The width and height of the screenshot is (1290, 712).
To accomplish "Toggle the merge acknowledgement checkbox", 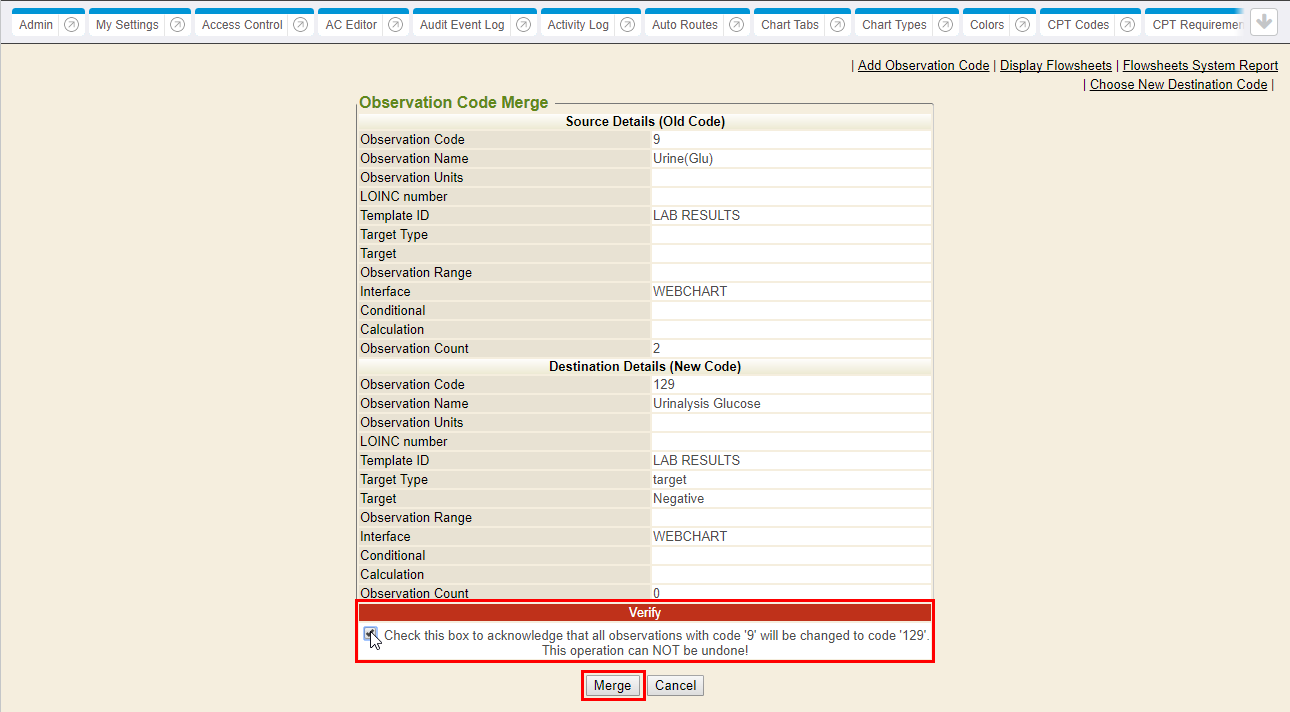I will pyautogui.click(x=371, y=634).
